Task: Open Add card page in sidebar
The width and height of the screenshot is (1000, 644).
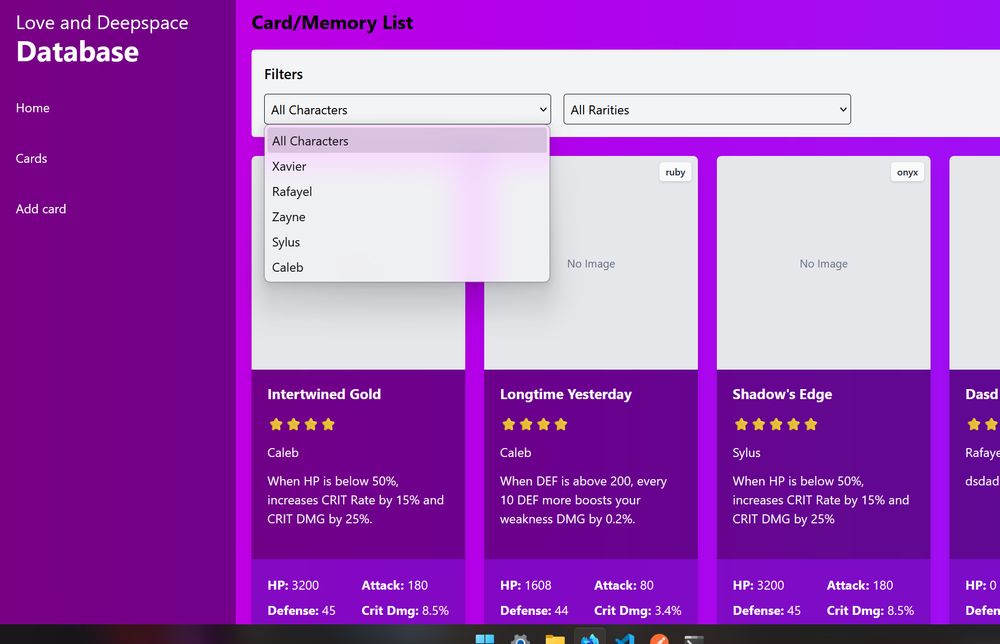Action: point(41,209)
